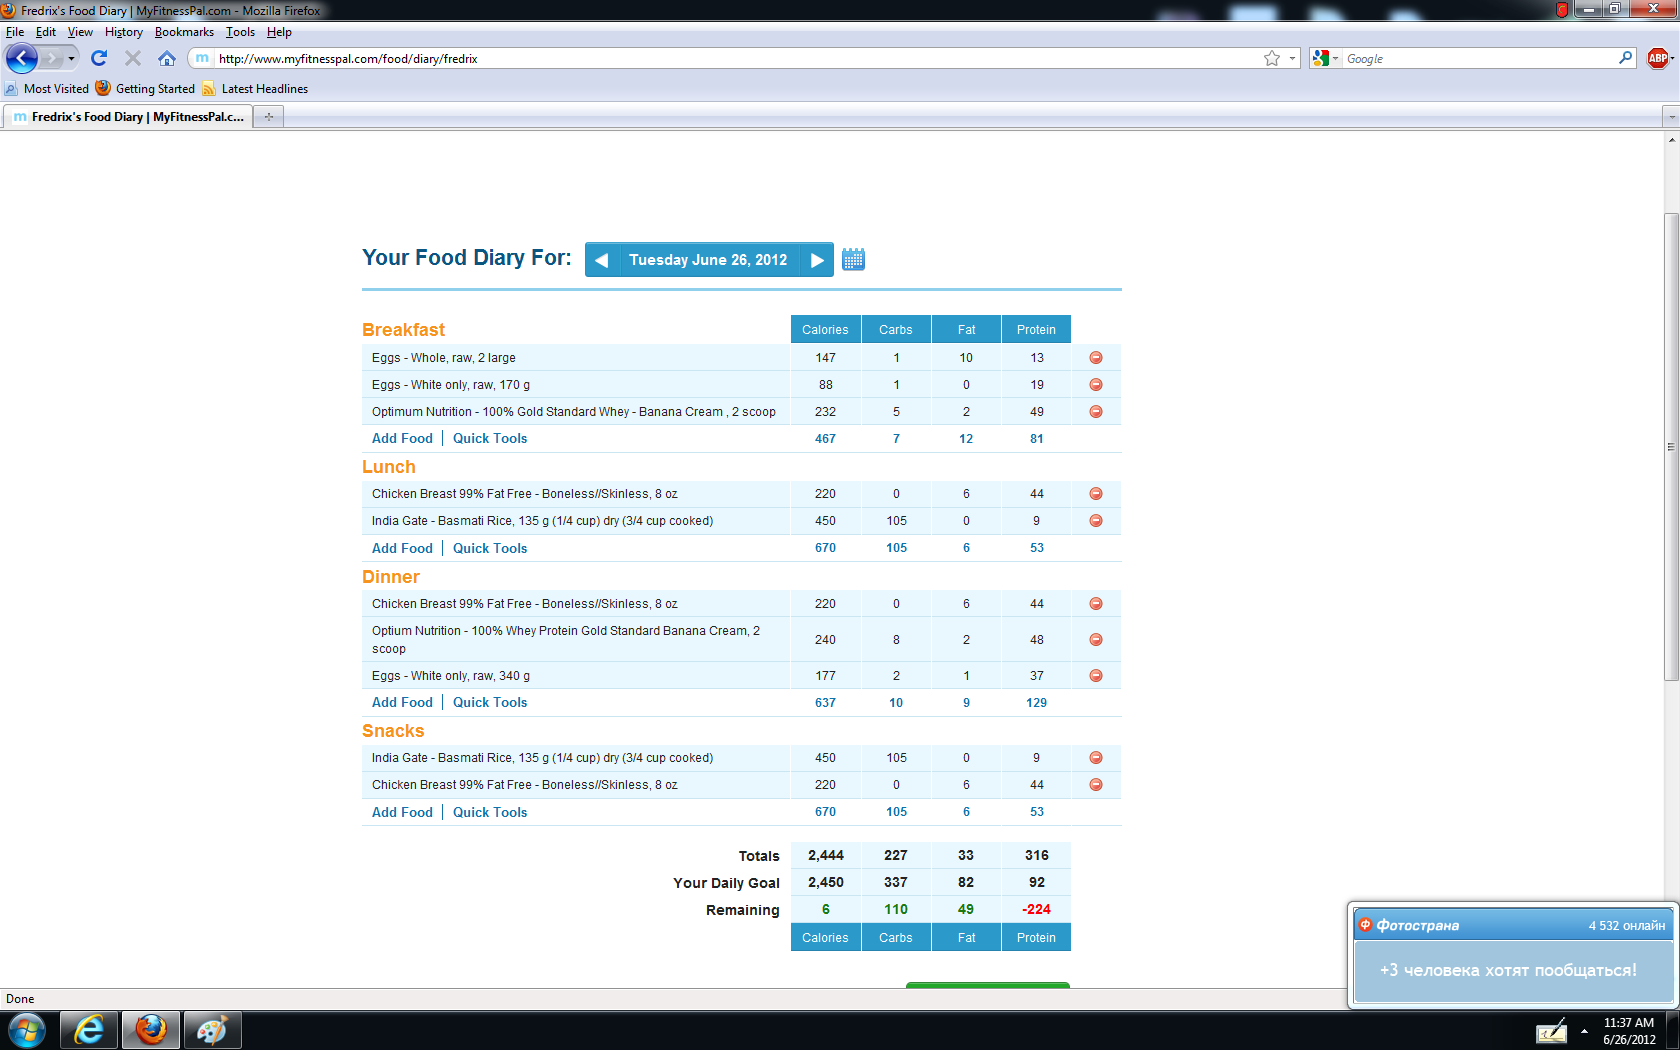The width and height of the screenshot is (1680, 1050).
Task: Remove Eggs White only 340 g from Dinner
Action: click(1096, 676)
